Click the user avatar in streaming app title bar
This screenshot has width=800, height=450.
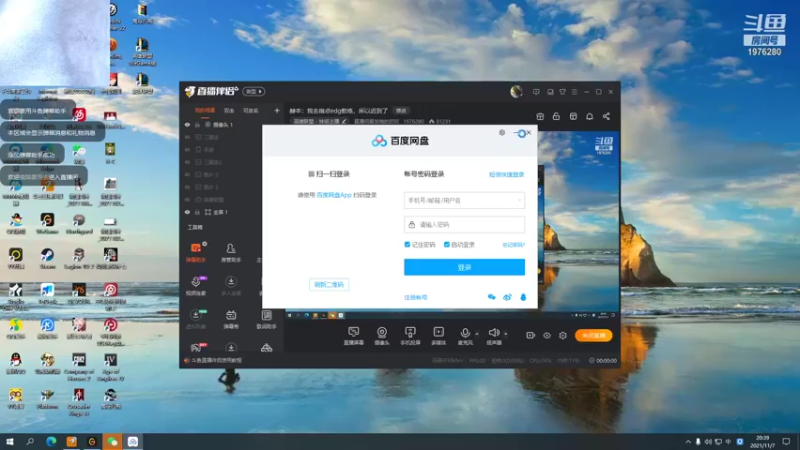[x=516, y=91]
